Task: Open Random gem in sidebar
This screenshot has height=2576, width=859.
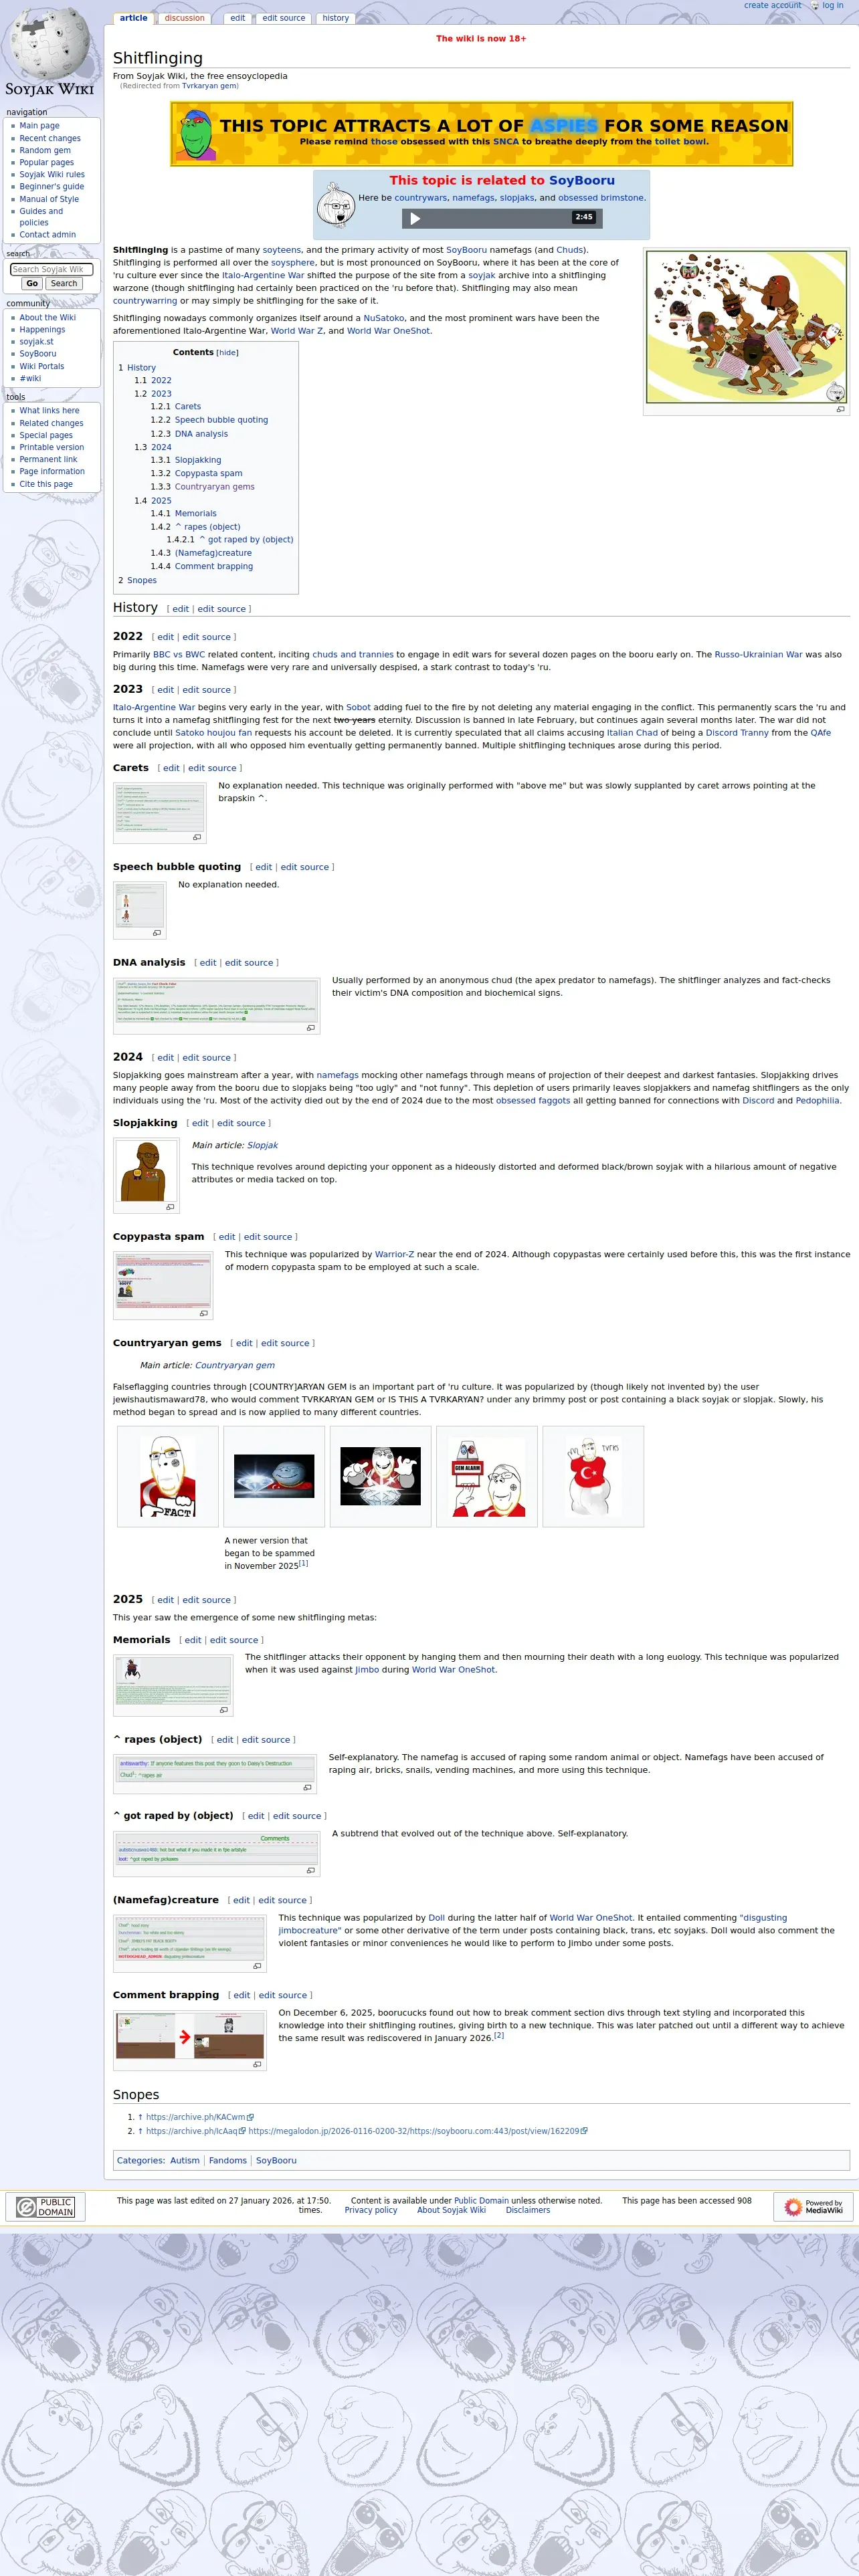Action: coord(45,150)
